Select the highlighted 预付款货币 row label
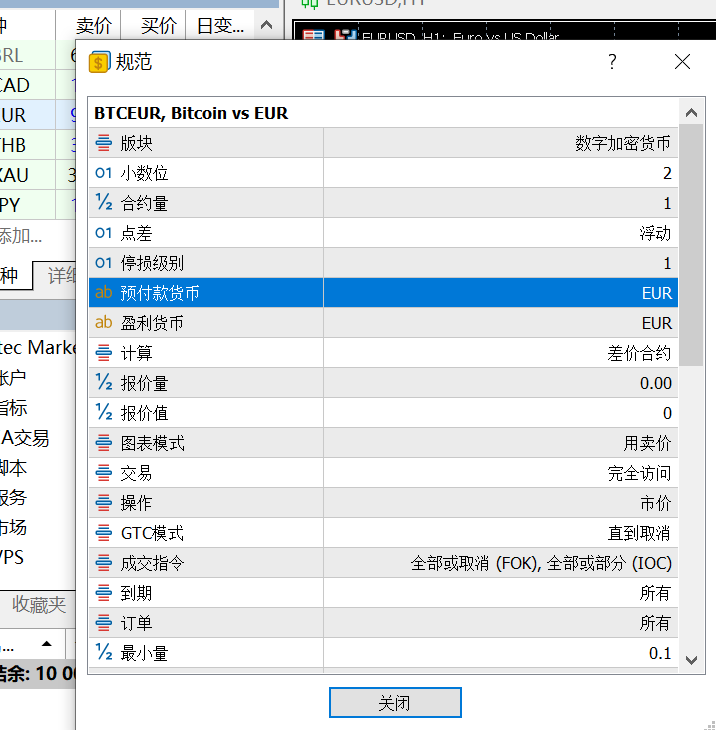The width and height of the screenshot is (716, 730). point(160,293)
